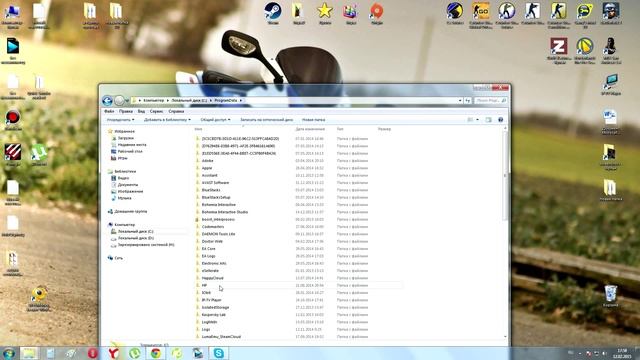Click the red Opera icon in the taskbar

click(93, 353)
